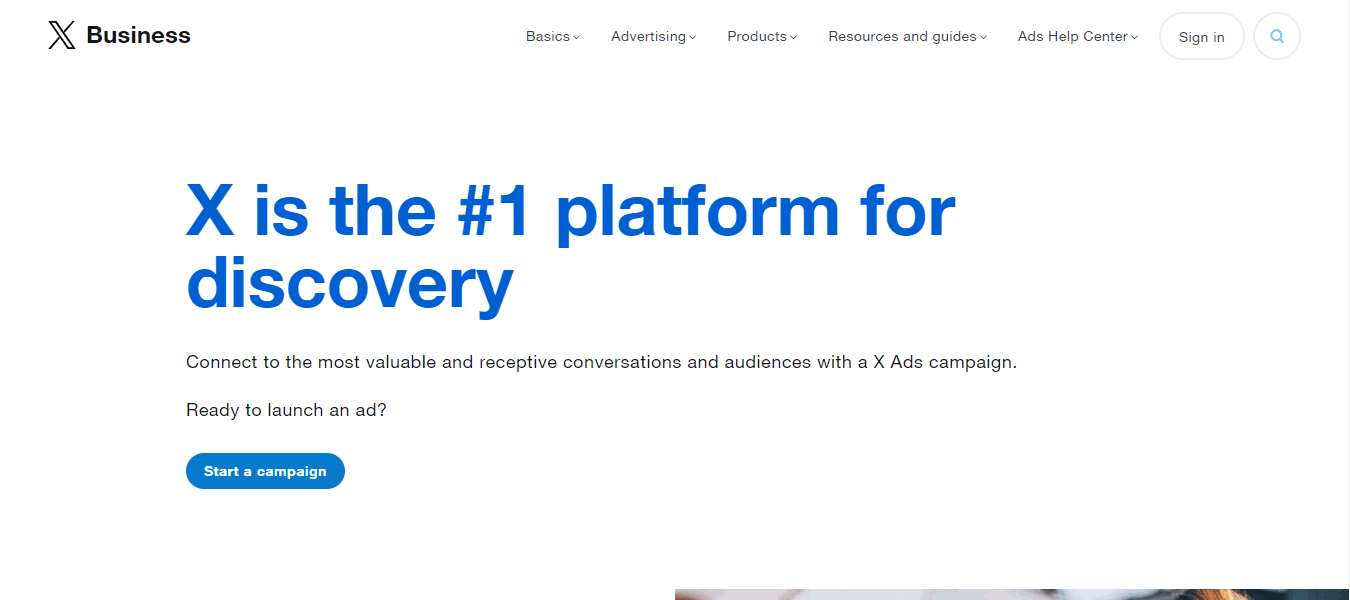Open the Resources and guides menu
Screen dimensions: 1350x600
click(x=902, y=37)
